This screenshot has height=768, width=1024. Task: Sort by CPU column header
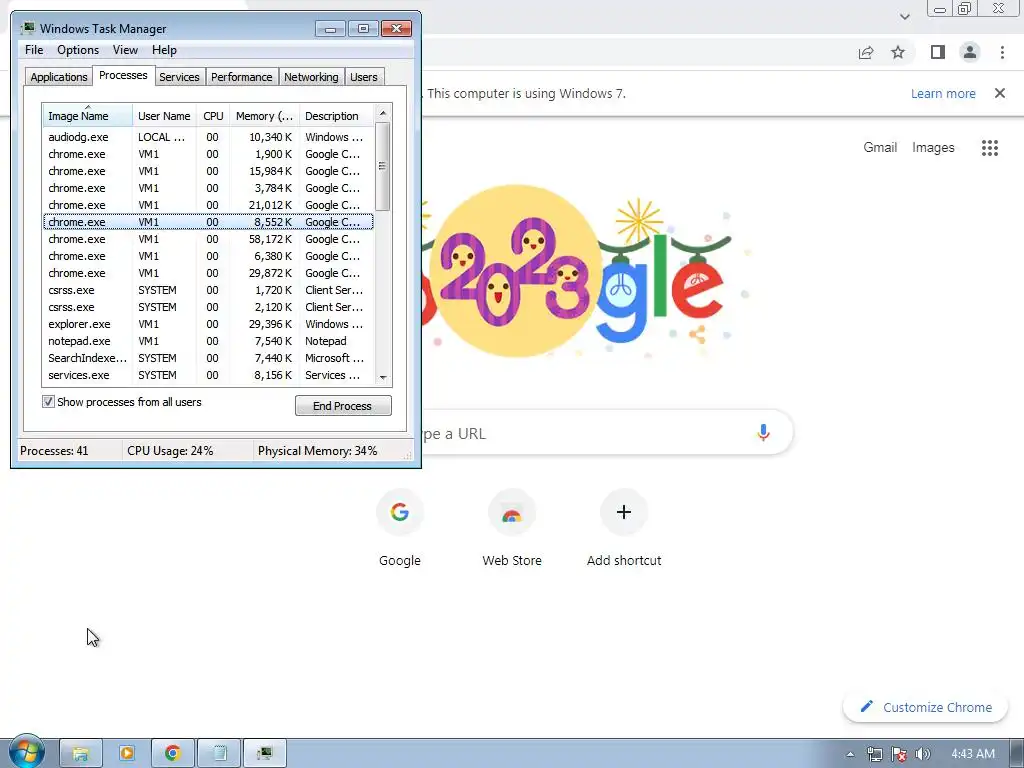[213, 116]
